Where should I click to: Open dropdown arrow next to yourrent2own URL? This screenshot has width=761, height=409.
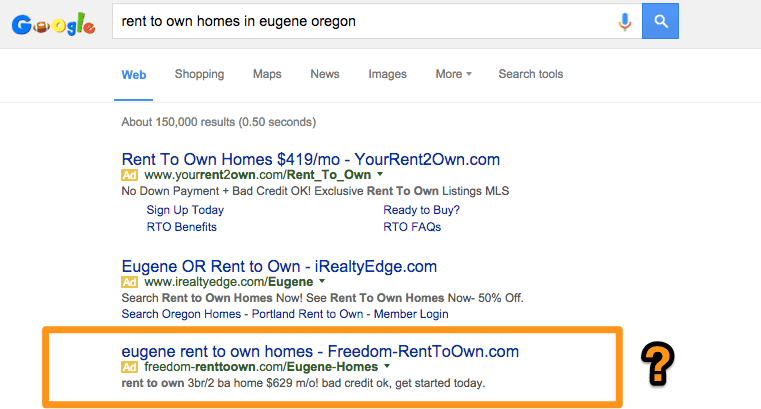pyautogui.click(x=379, y=175)
